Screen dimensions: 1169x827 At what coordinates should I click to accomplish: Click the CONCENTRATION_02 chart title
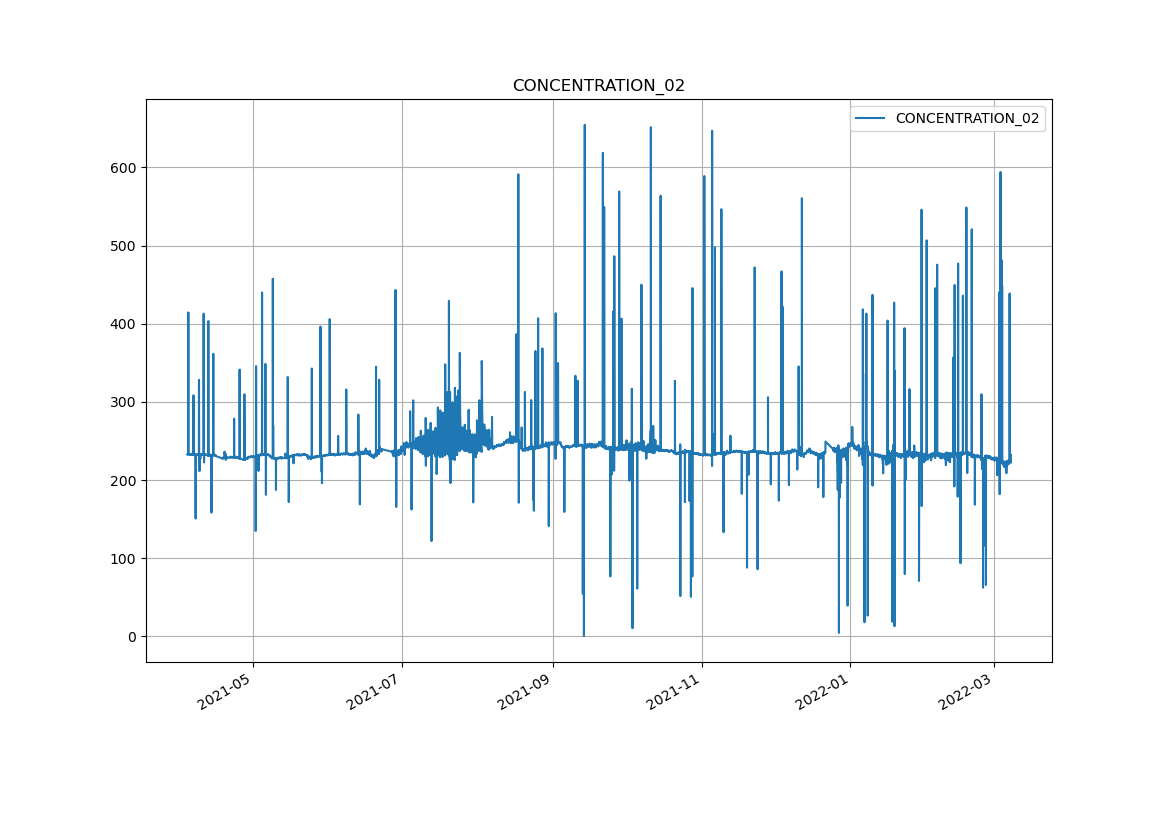click(598, 86)
